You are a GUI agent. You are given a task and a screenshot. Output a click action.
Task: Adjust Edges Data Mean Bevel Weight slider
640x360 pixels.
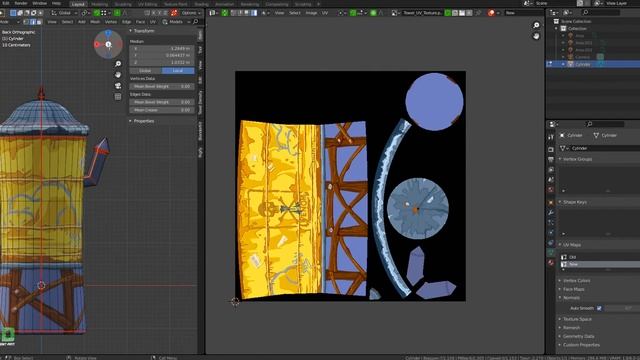click(x=162, y=102)
